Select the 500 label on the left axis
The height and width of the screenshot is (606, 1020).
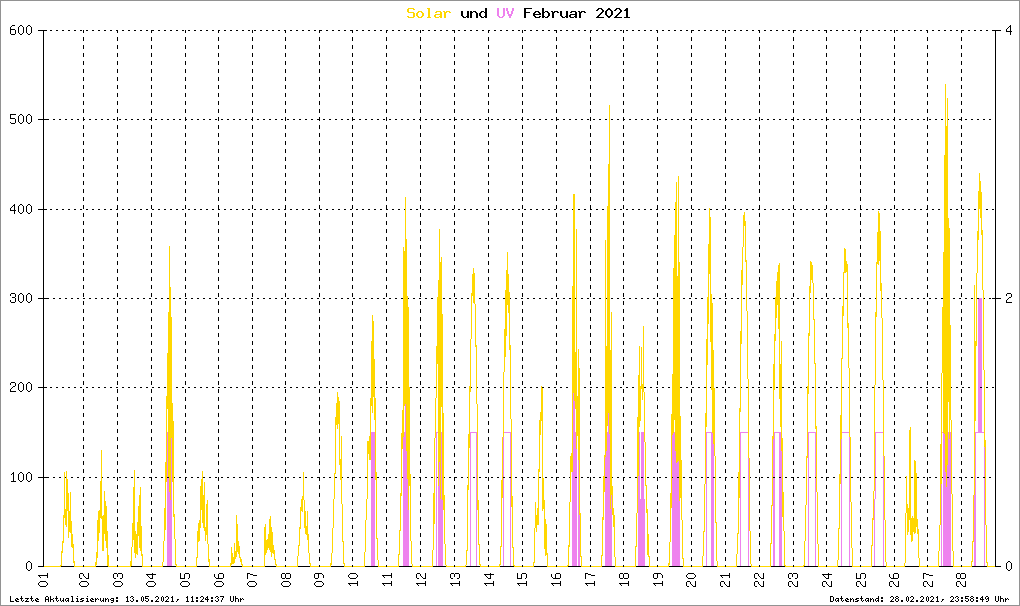[21, 120]
